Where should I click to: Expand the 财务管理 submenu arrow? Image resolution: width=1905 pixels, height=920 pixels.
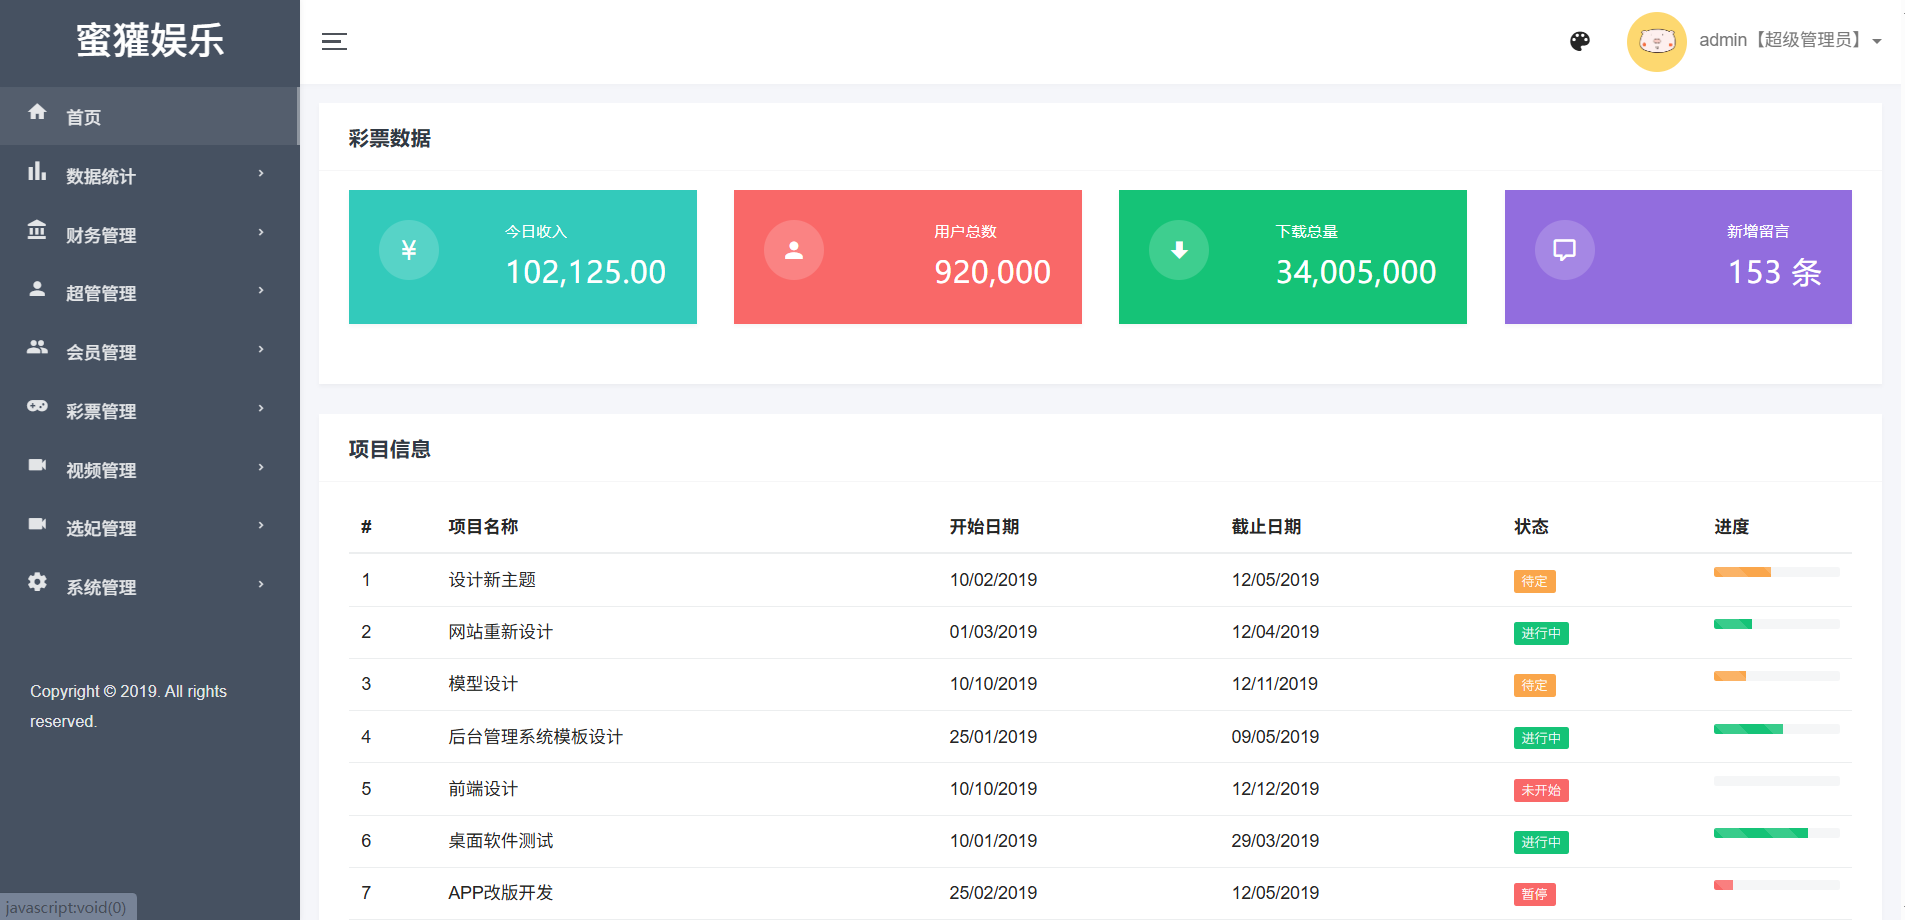pos(261,233)
